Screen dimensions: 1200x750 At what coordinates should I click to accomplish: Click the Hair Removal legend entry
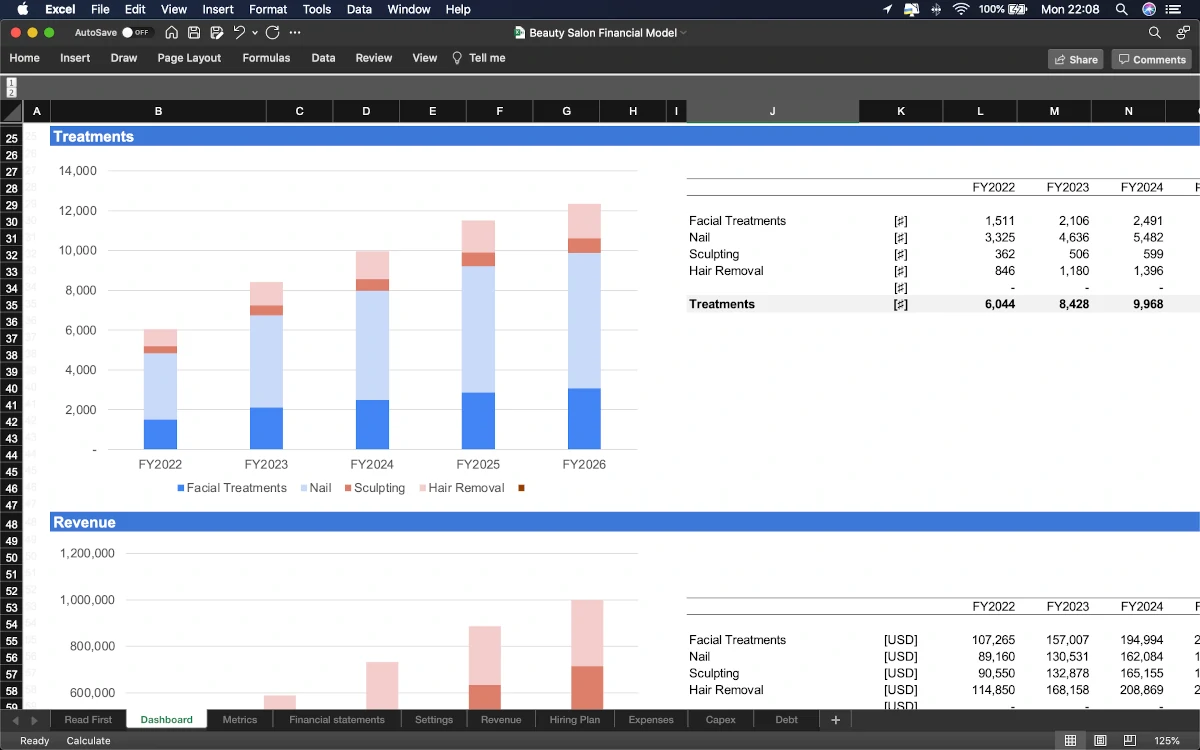(x=461, y=488)
